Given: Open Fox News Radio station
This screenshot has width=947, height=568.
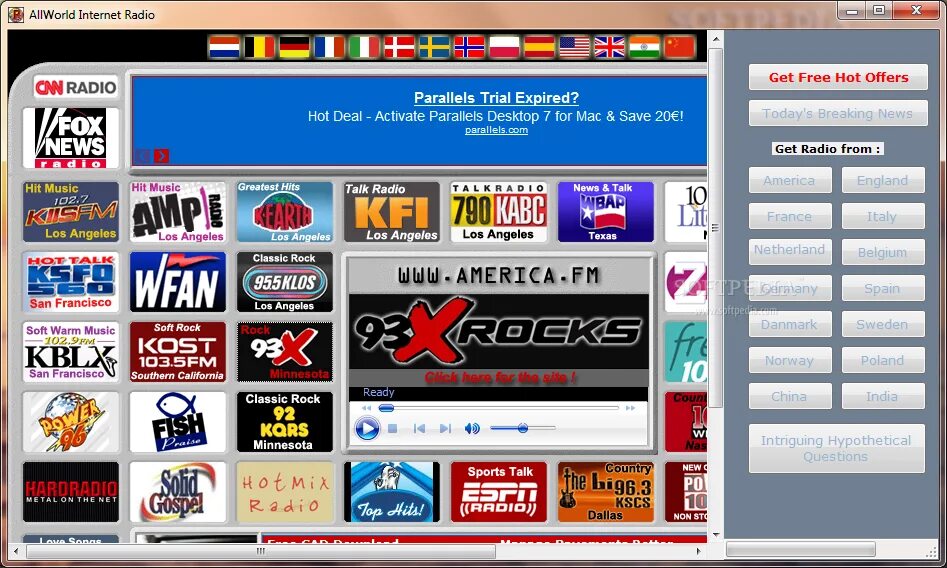Looking at the screenshot, I should 71,138.
